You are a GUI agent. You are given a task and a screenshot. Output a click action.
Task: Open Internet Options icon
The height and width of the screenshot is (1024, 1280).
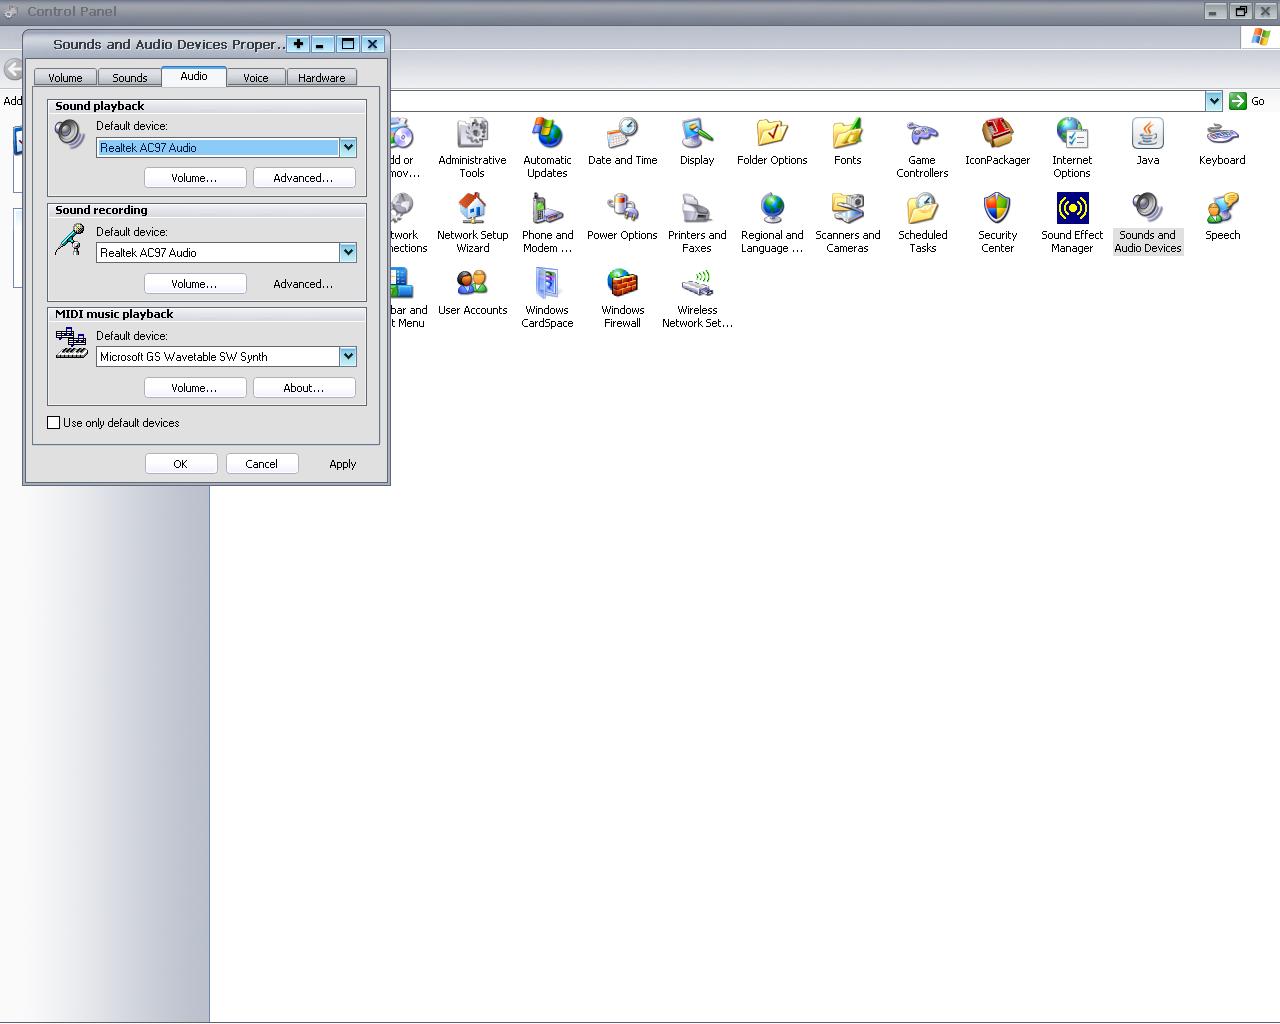(1072, 147)
